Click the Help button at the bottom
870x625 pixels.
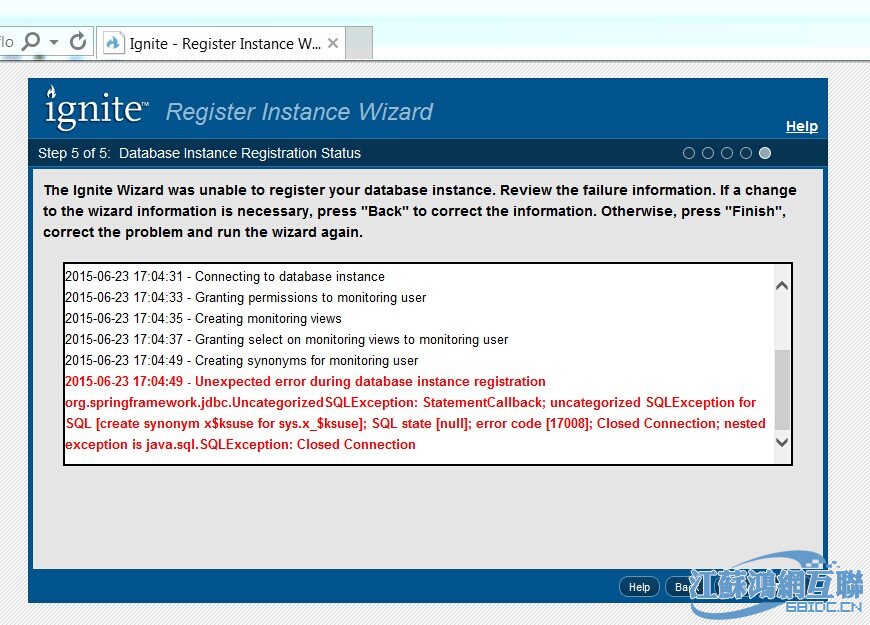point(639,587)
